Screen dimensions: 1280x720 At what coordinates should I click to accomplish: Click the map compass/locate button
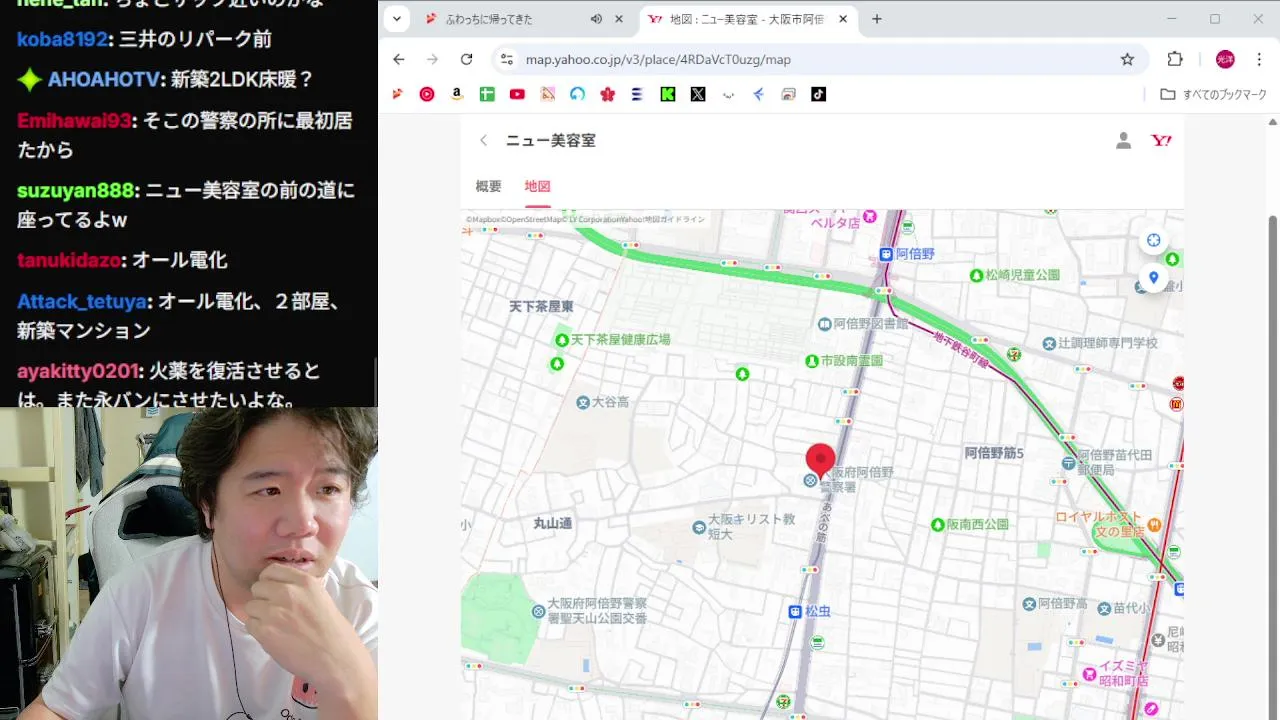click(x=1153, y=240)
